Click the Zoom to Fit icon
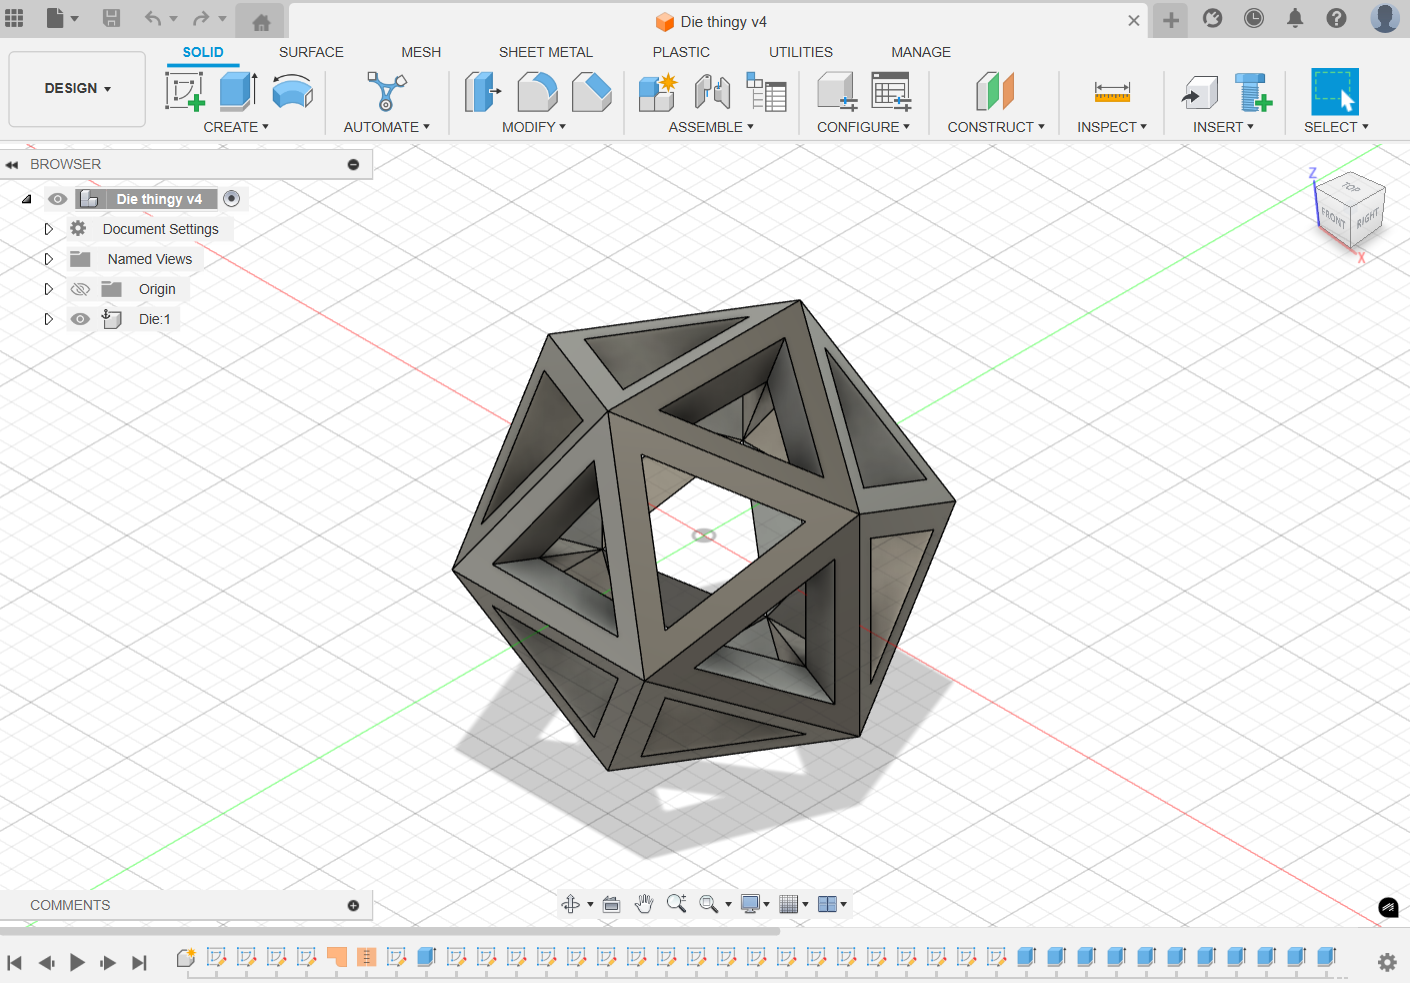 676,904
